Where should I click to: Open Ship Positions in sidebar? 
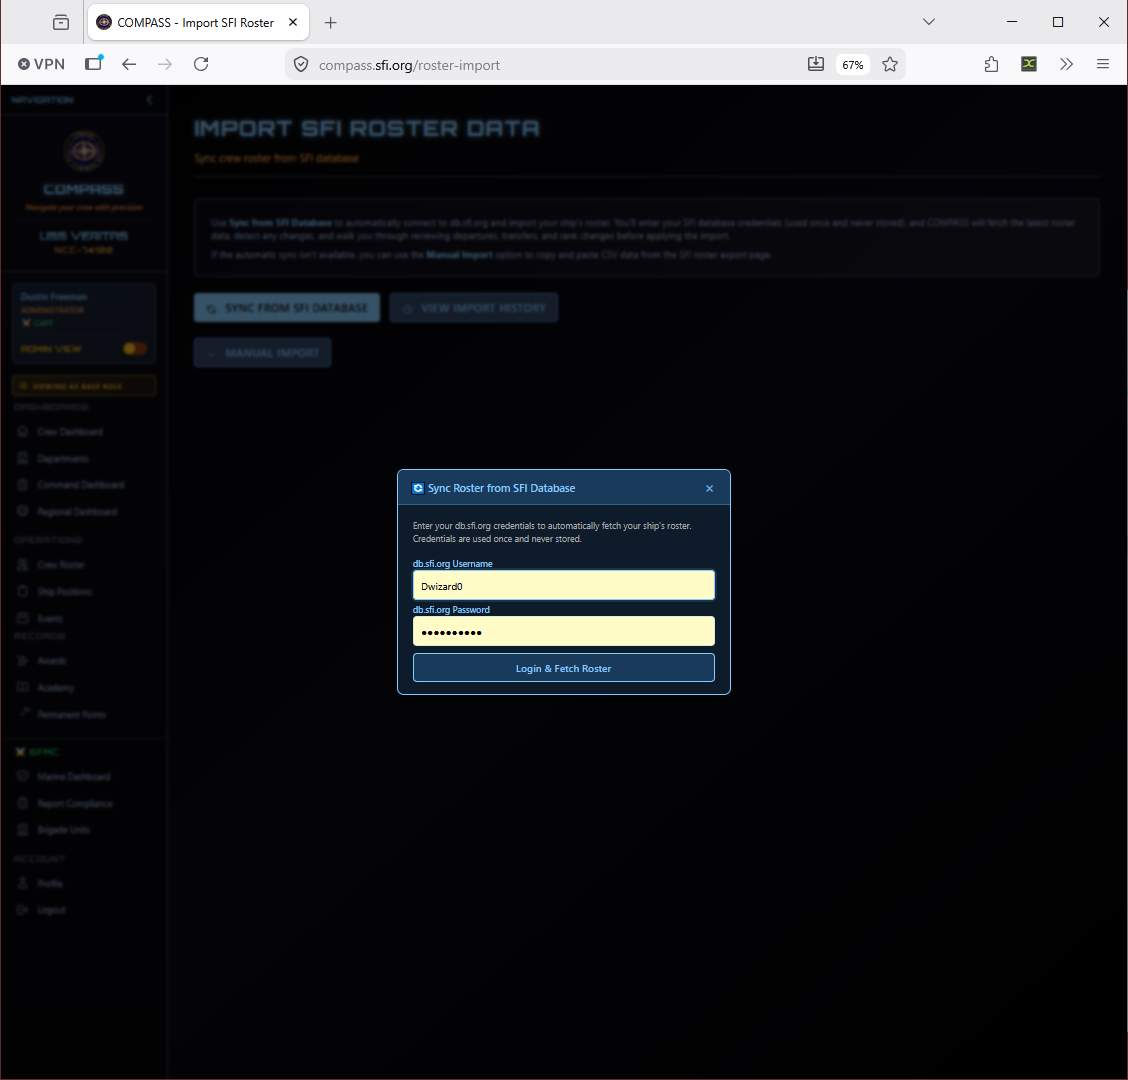coord(65,591)
